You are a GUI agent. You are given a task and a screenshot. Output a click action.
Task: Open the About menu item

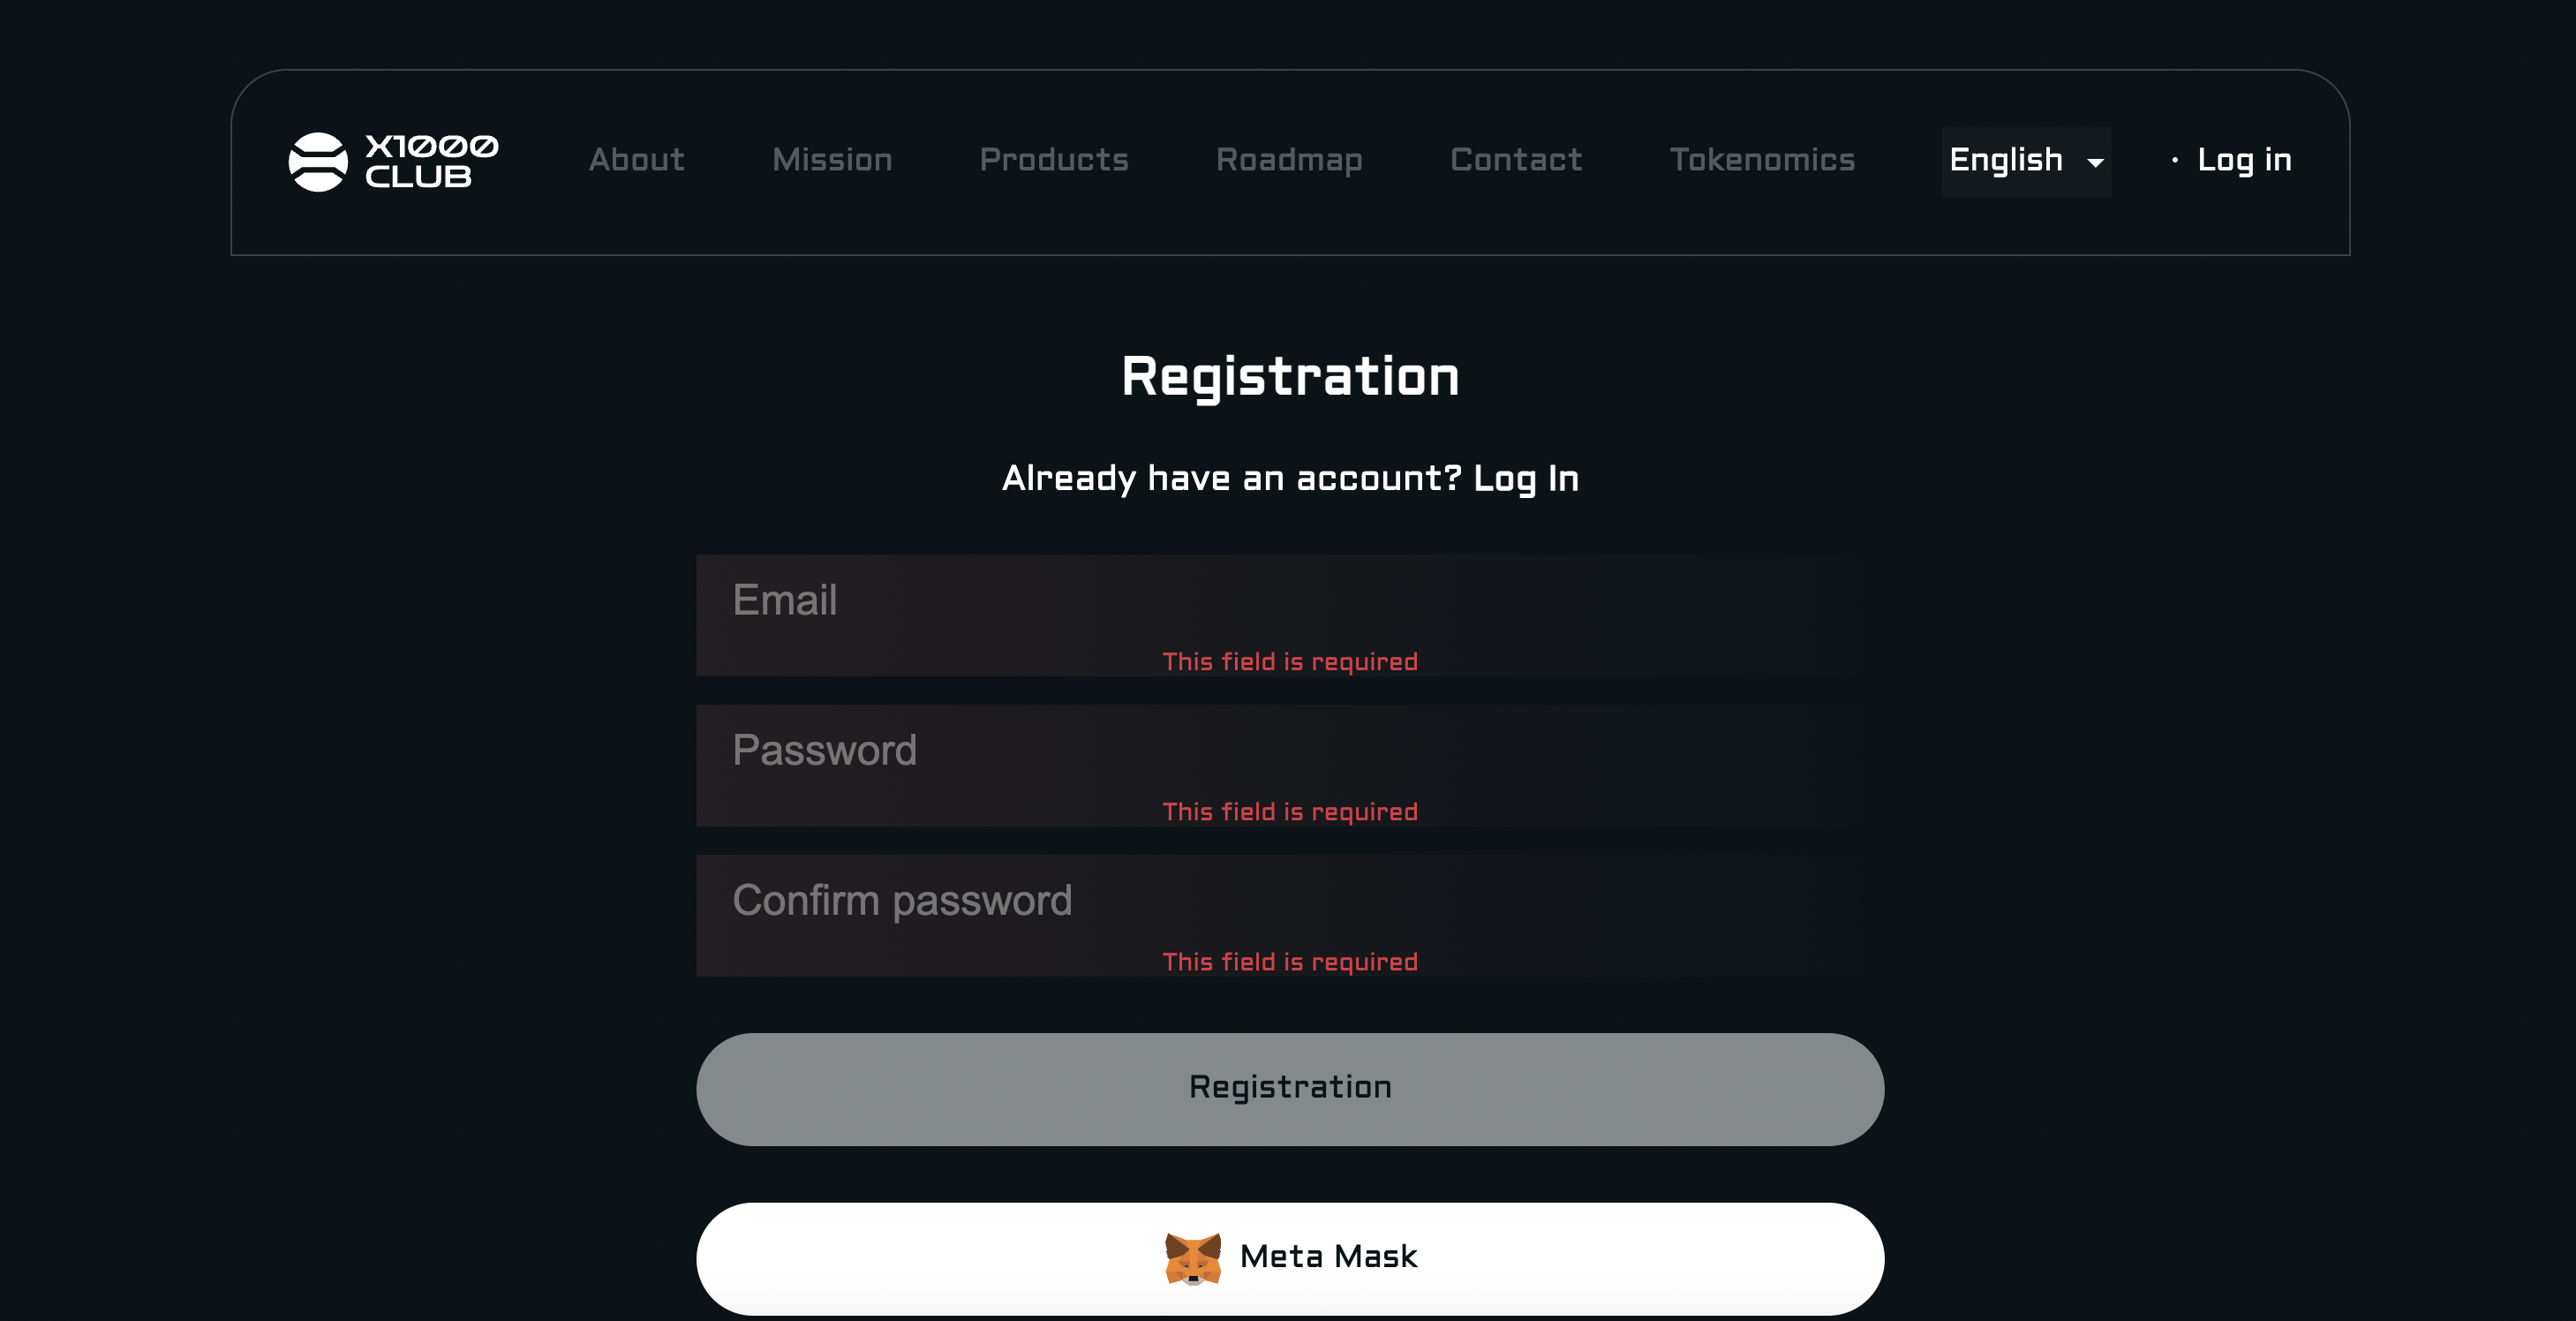coord(637,160)
